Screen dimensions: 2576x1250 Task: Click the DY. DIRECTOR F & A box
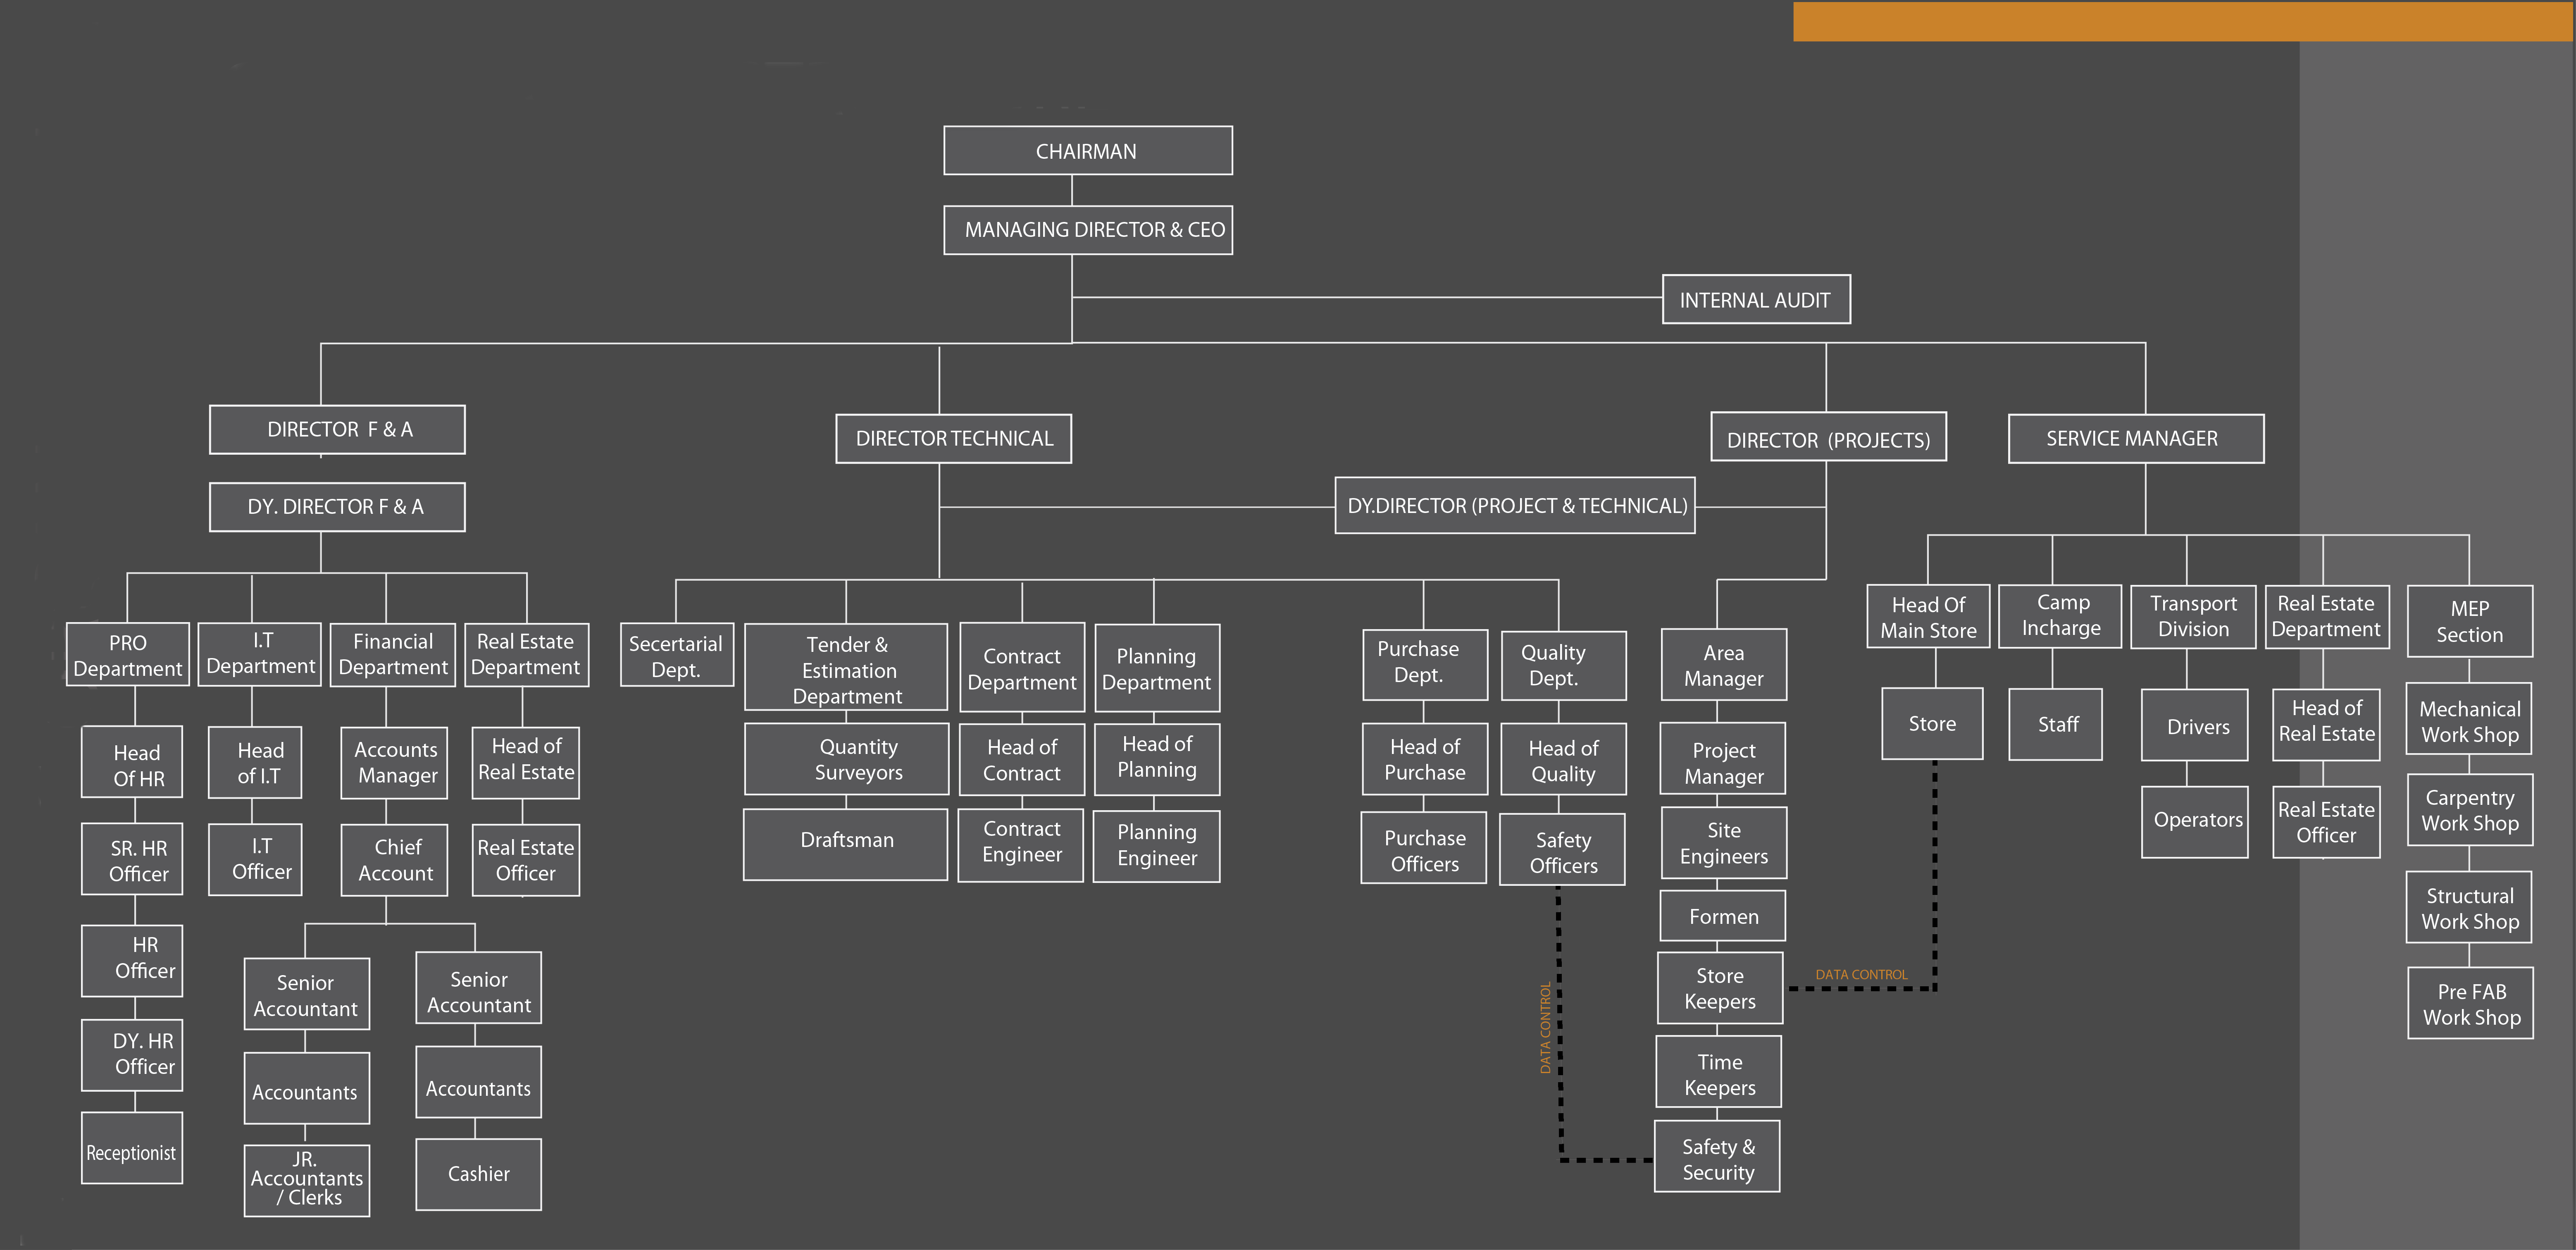[x=337, y=507]
